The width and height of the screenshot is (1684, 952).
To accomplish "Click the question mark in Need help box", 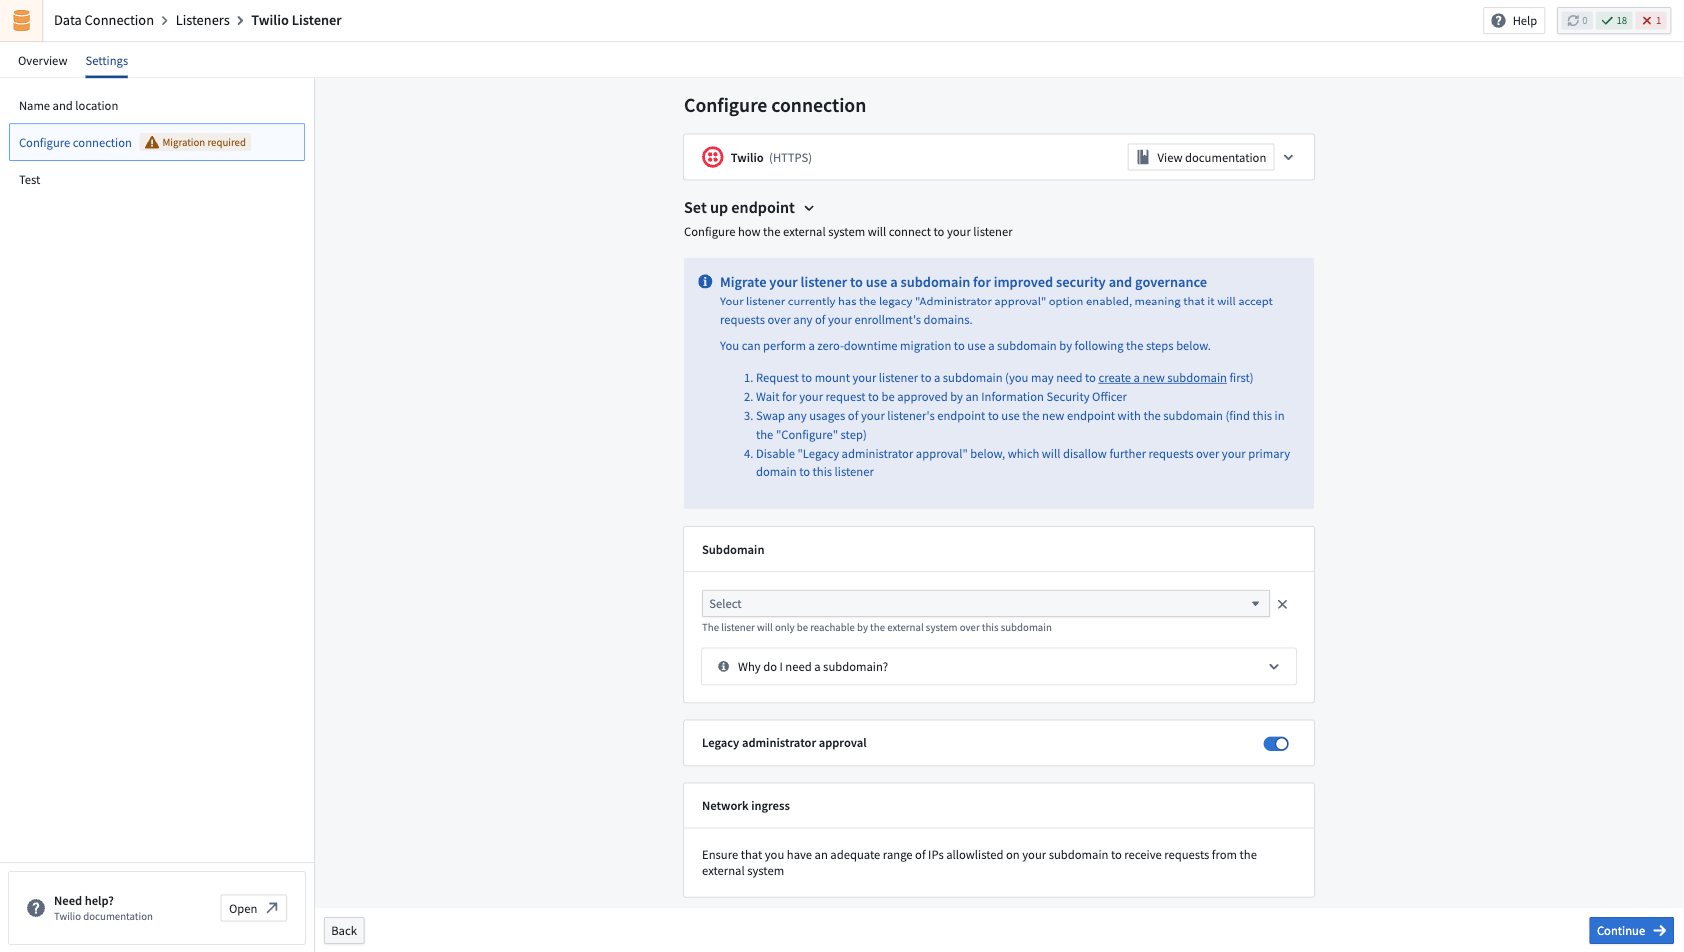I will [35, 907].
